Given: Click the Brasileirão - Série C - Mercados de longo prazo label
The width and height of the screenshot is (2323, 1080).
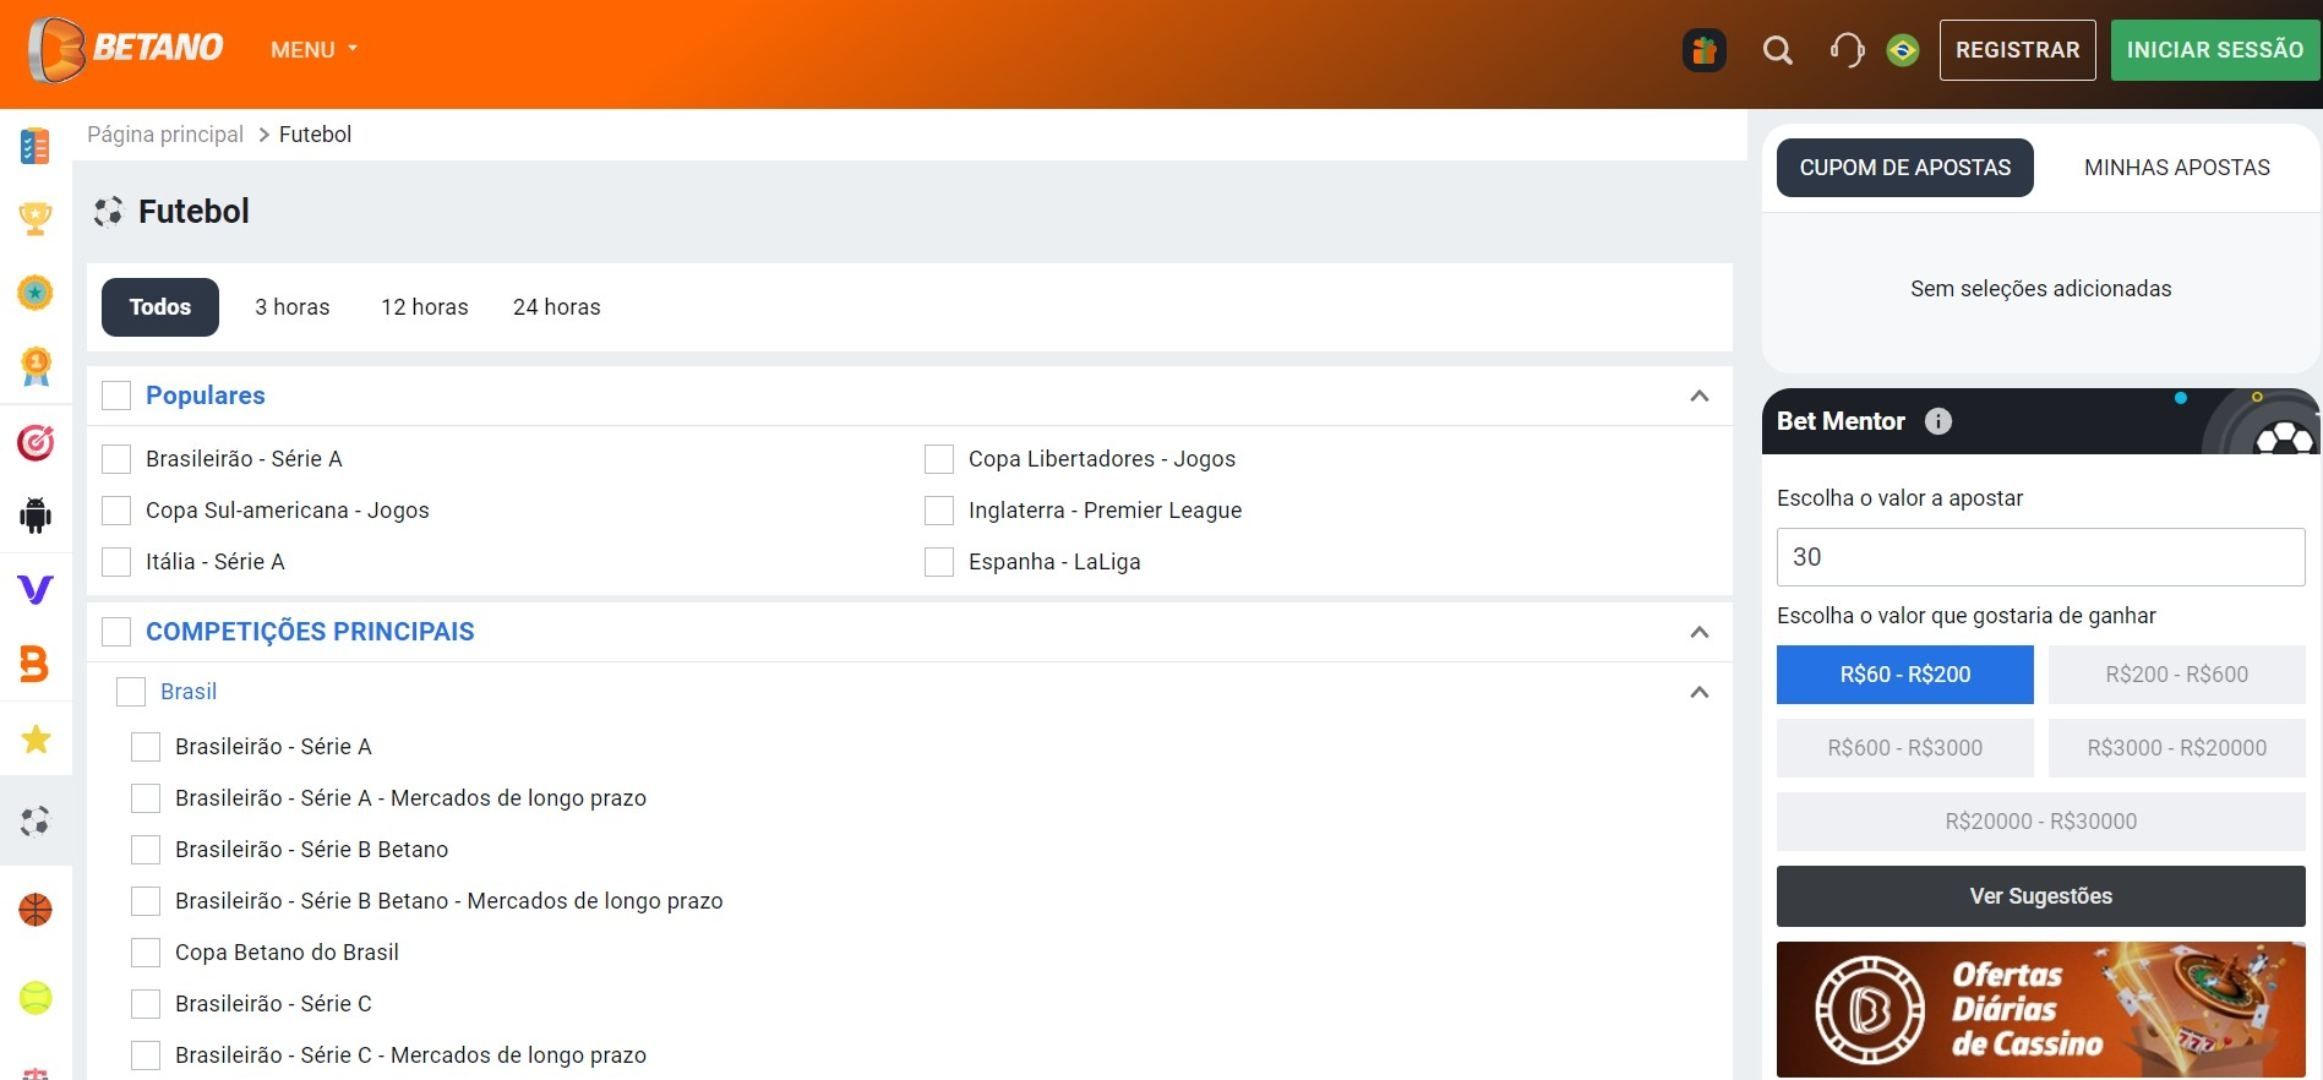Looking at the screenshot, I should [x=410, y=1055].
